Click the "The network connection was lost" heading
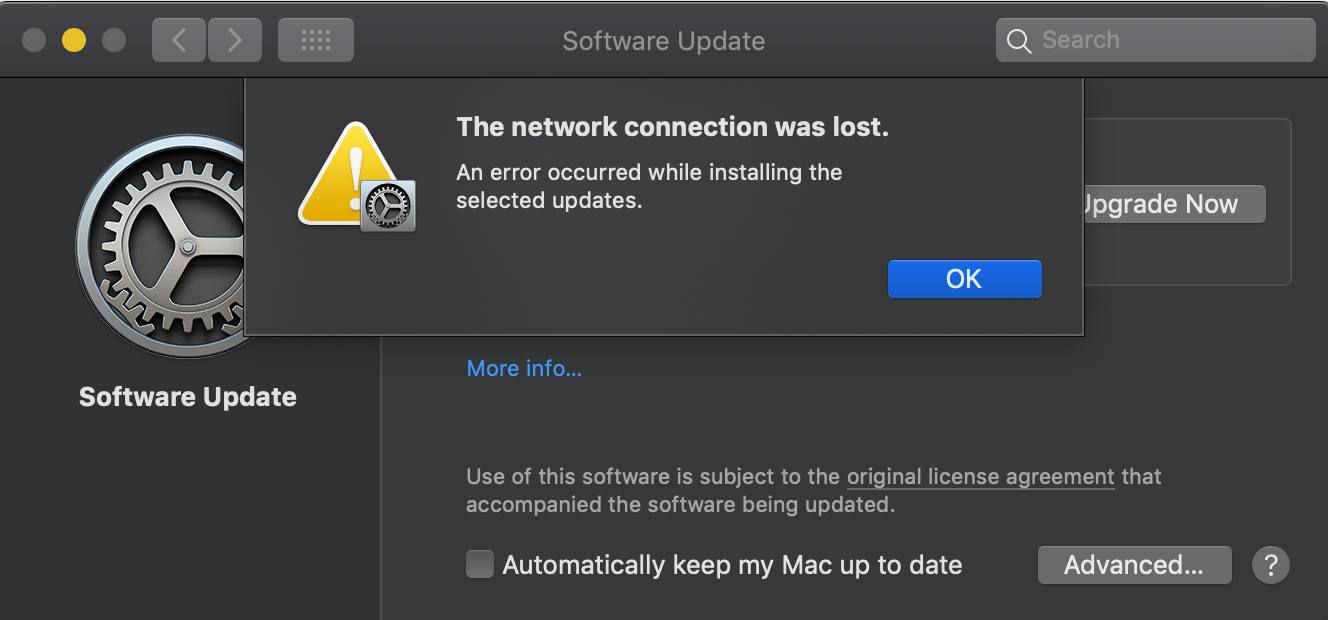The width and height of the screenshot is (1328, 620). [x=672, y=127]
